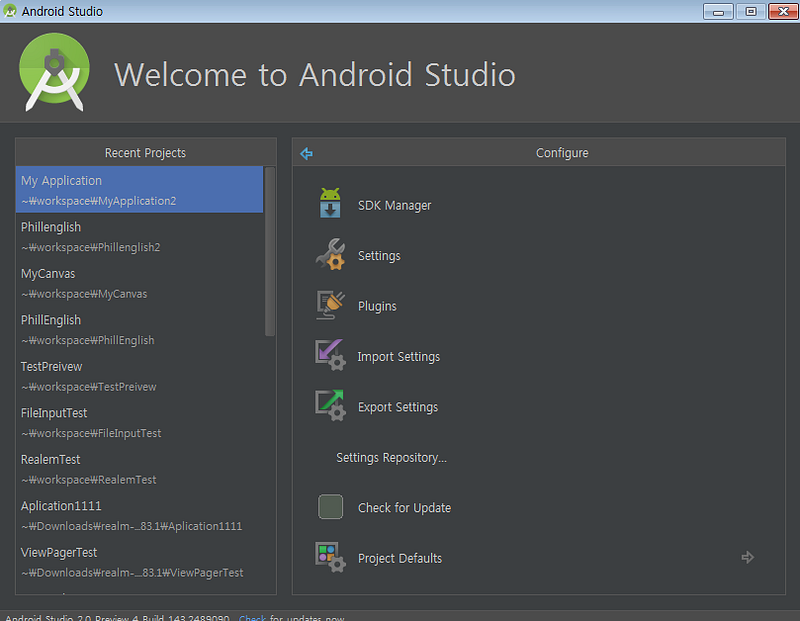
Task: Choose Import Settings
Action: [x=398, y=357]
